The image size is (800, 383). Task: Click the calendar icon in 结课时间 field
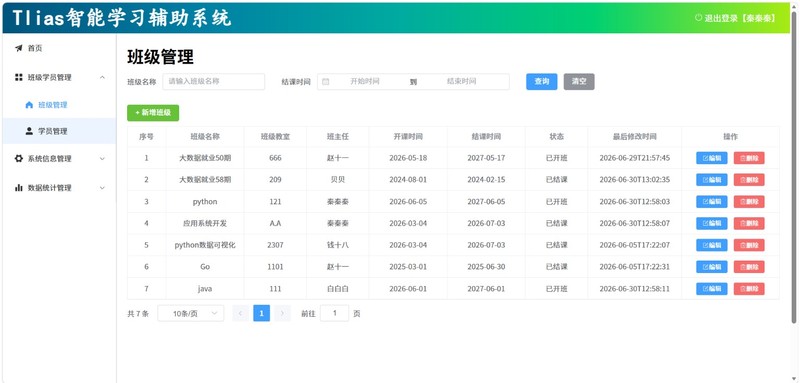tap(326, 82)
